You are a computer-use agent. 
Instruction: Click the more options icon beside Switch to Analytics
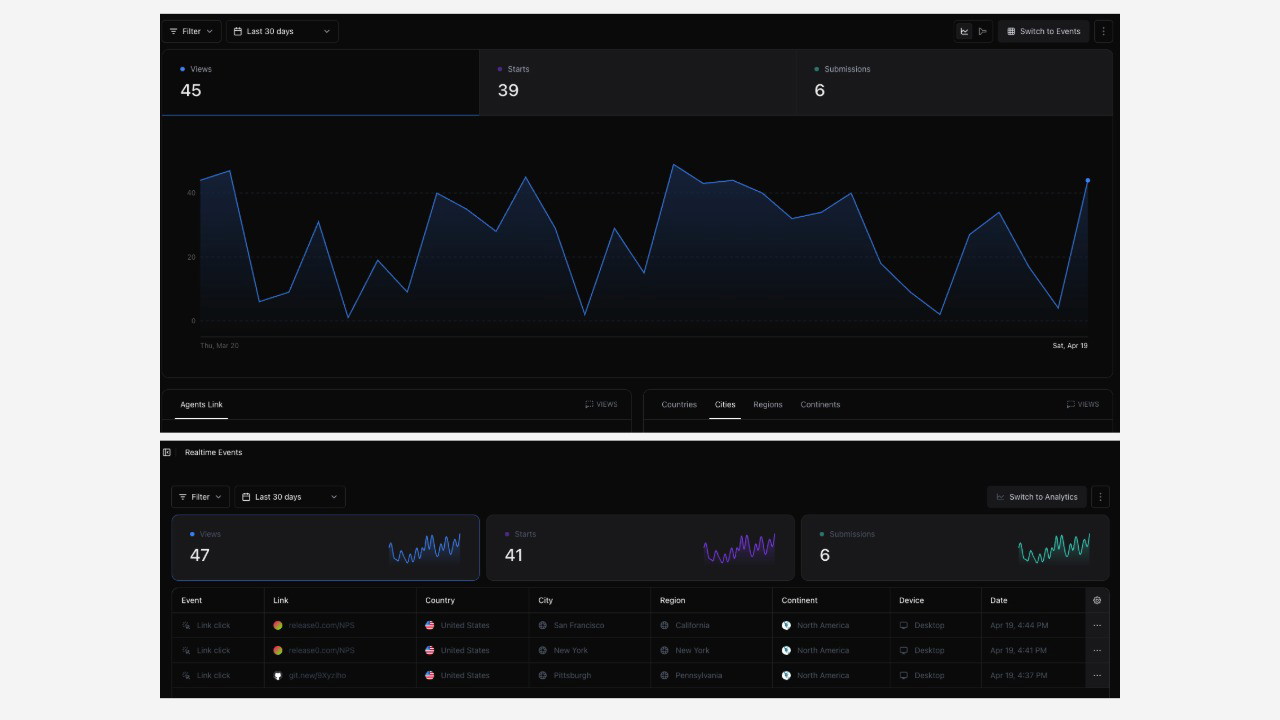(x=1100, y=497)
